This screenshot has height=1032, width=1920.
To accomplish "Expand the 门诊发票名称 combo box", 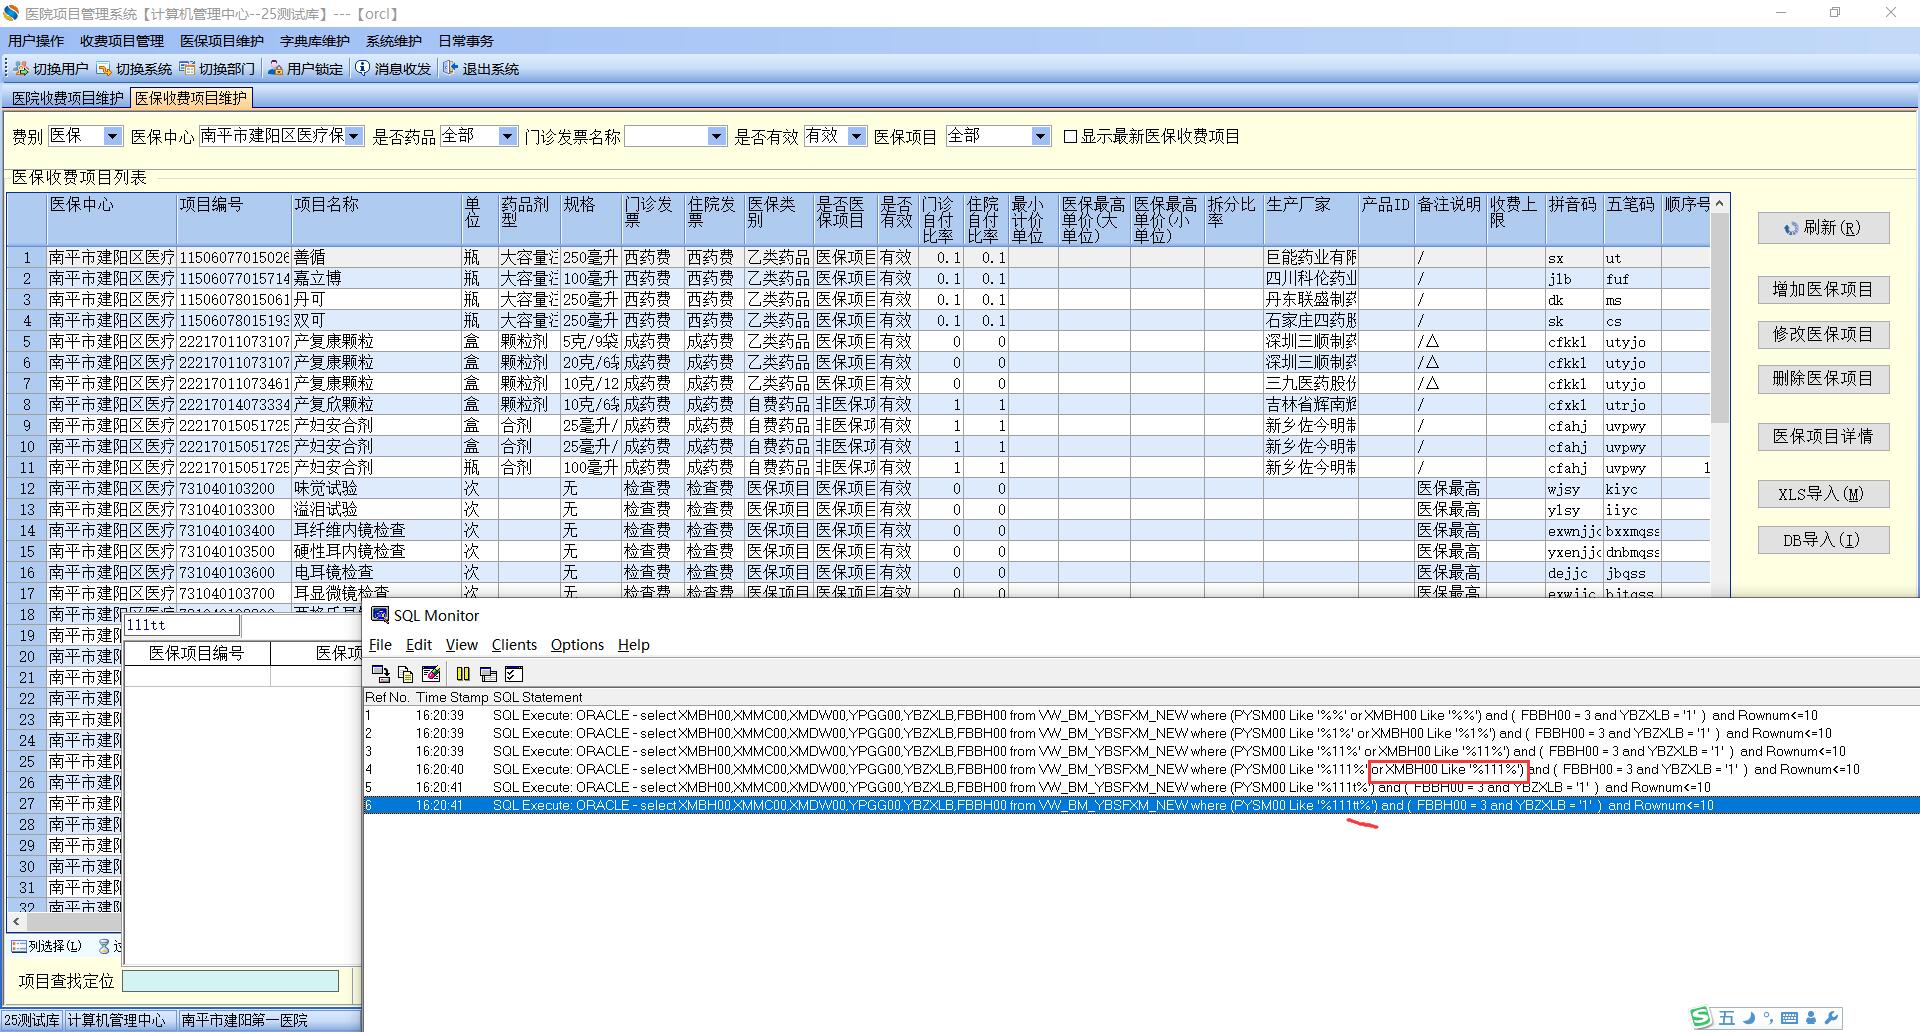I will tap(716, 137).
